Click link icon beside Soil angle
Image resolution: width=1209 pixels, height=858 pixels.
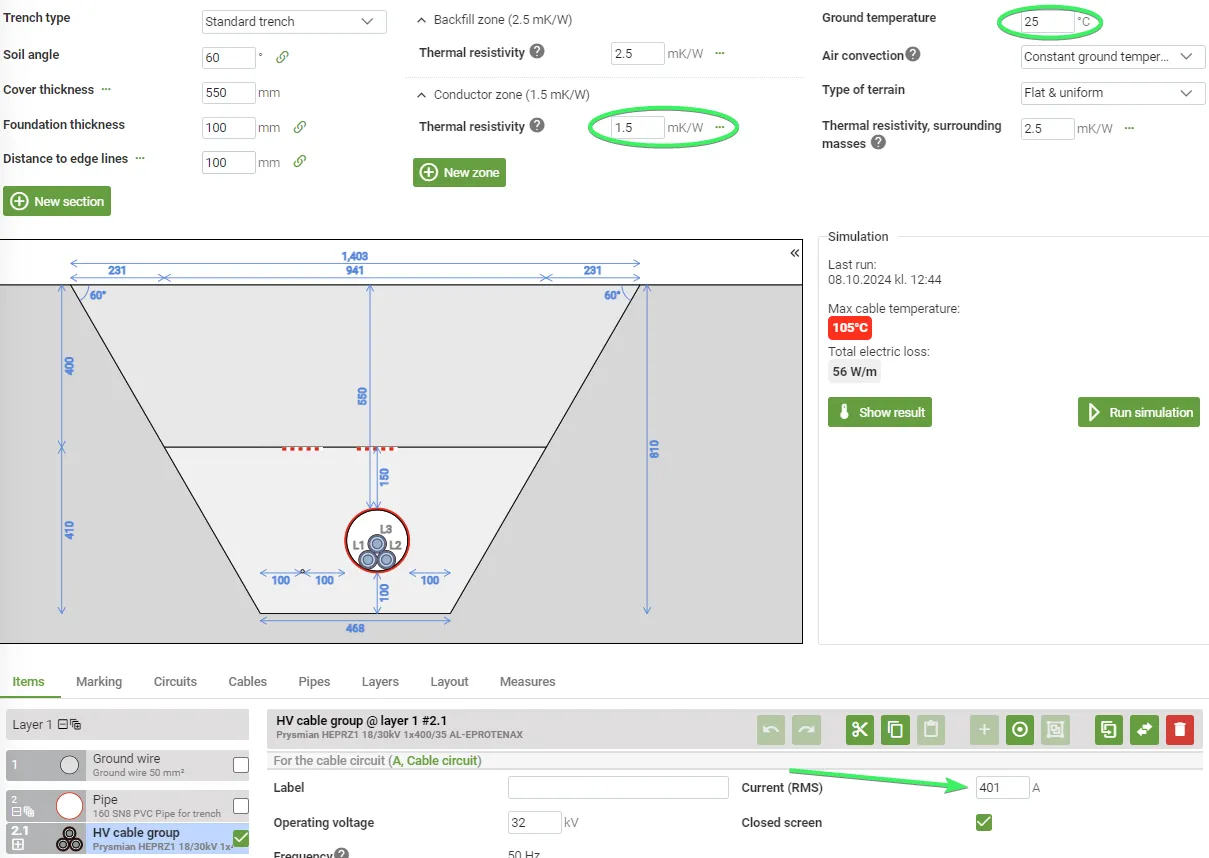pos(283,57)
